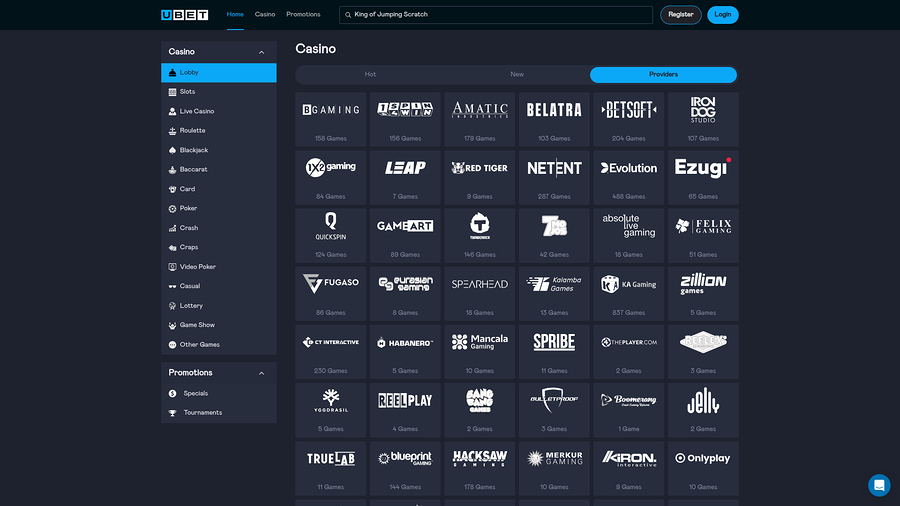Open Casino in top navigation
Viewport: 900px width, 506px height.
click(x=265, y=14)
